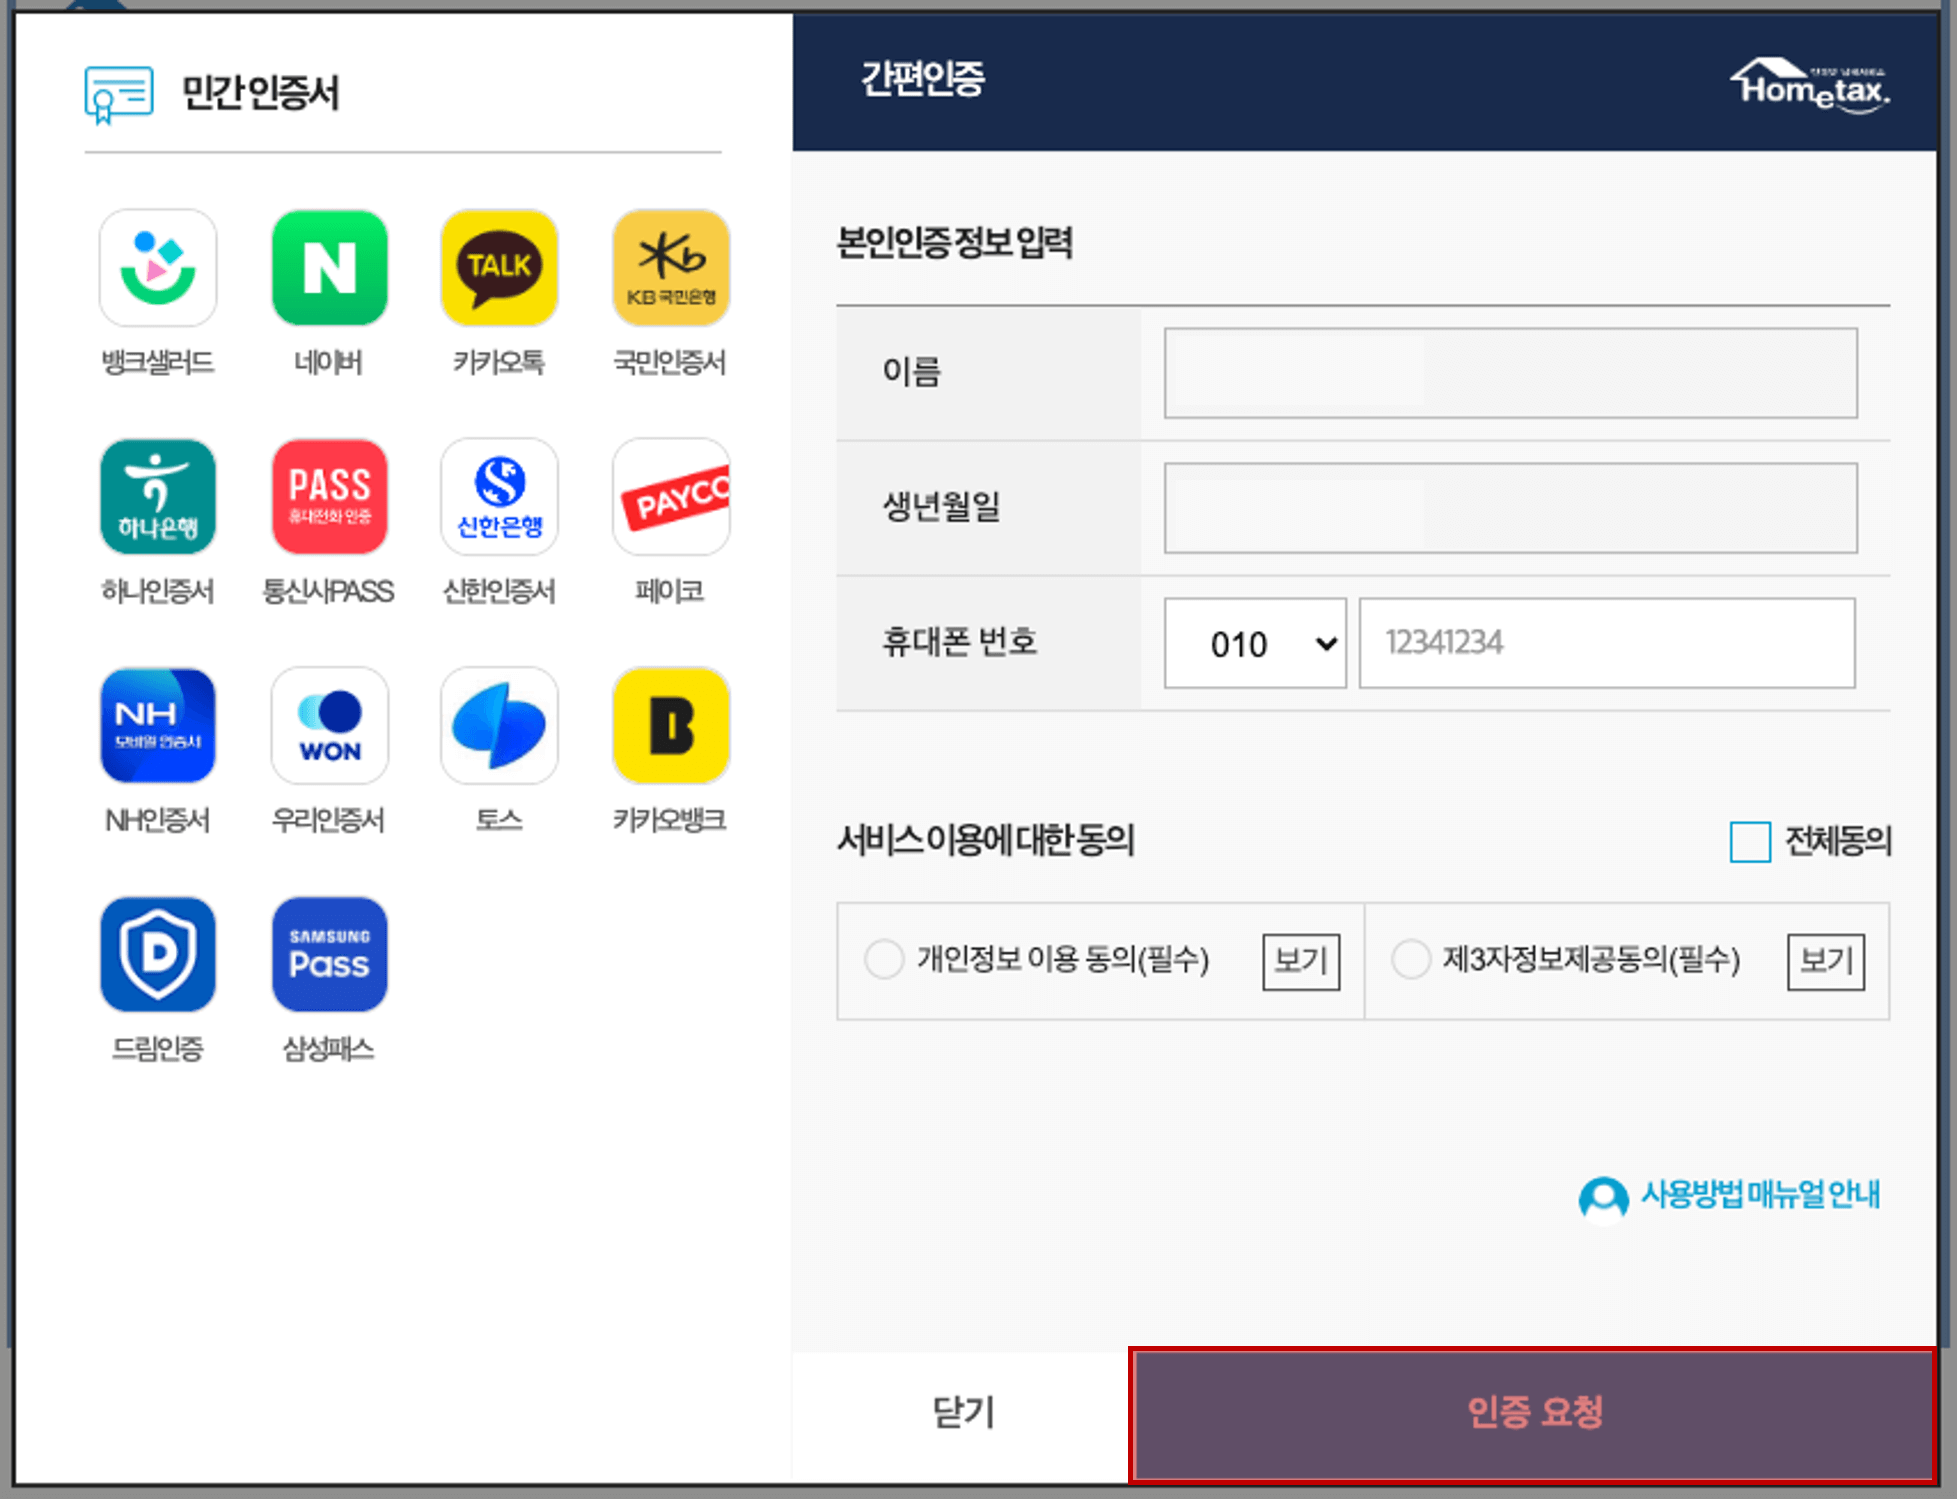The width and height of the screenshot is (1957, 1503).
Task: Choose 페이코 authentication method
Action: click(x=670, y=497)
